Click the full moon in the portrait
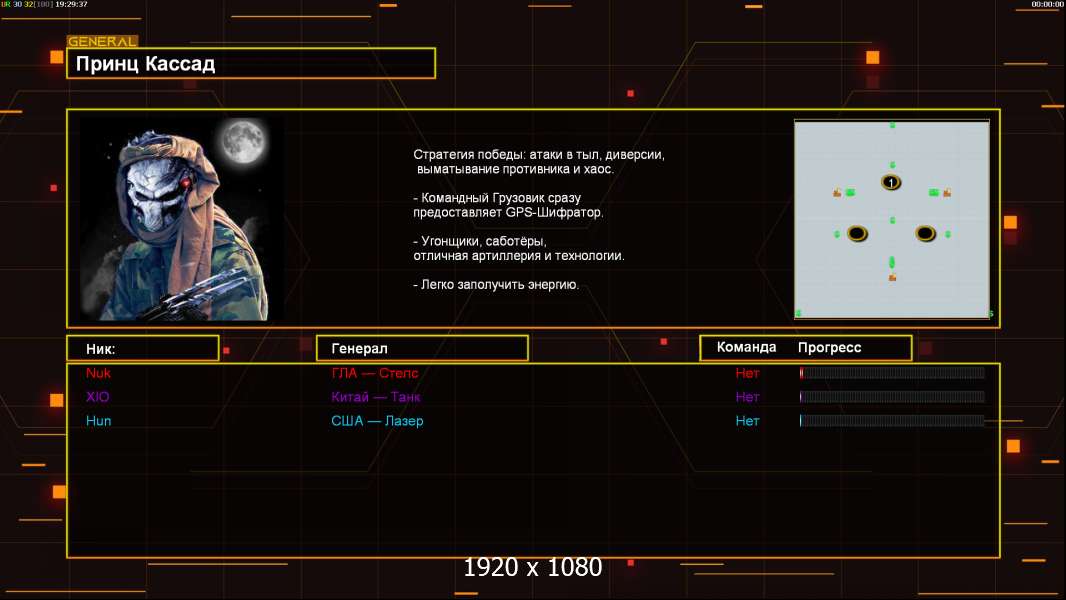1066x600 pixels. click(x=243, y=141)
